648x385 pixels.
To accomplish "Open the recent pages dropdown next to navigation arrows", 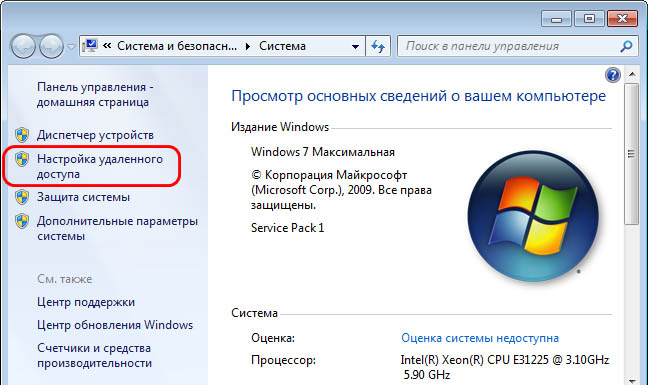I will (71, 47).
